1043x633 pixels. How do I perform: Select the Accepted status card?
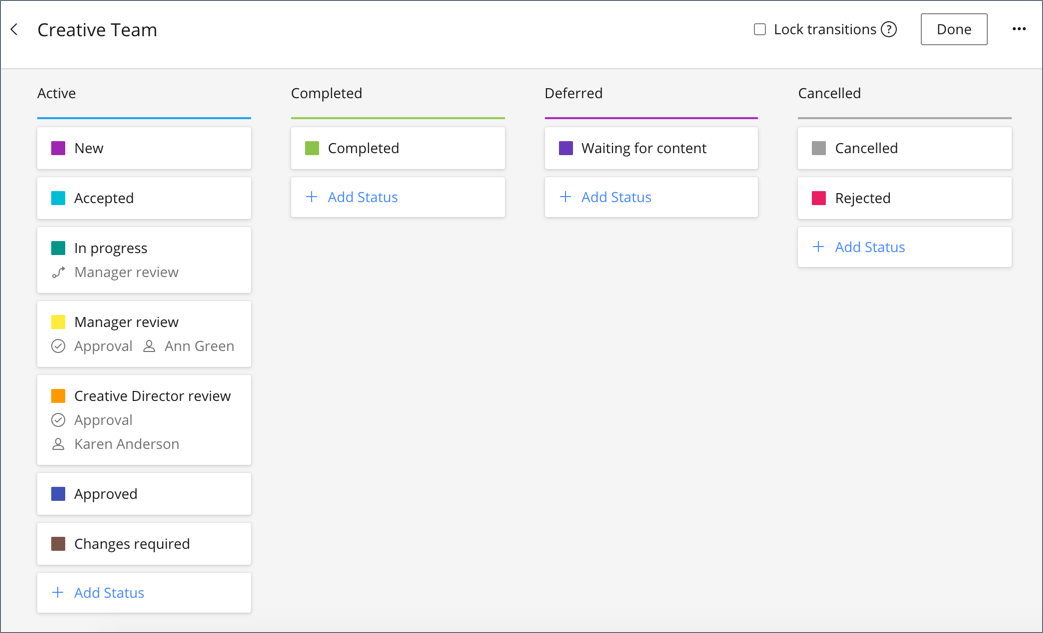point(143,198)
